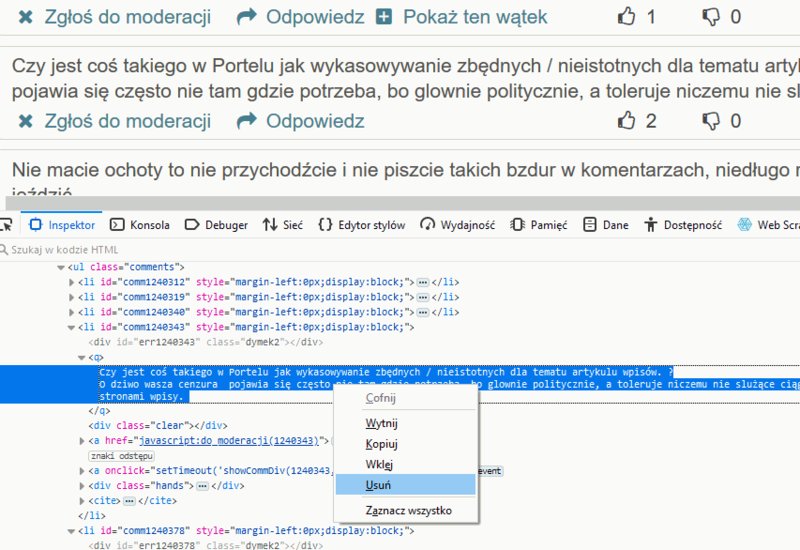This screenshot has width=800, height=550.
Task: Choose Kopiuj in the context menu
Action: coord(382,444)
